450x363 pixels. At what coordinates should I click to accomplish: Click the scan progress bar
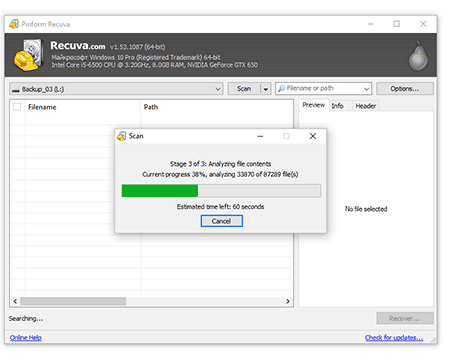(221, 191)
